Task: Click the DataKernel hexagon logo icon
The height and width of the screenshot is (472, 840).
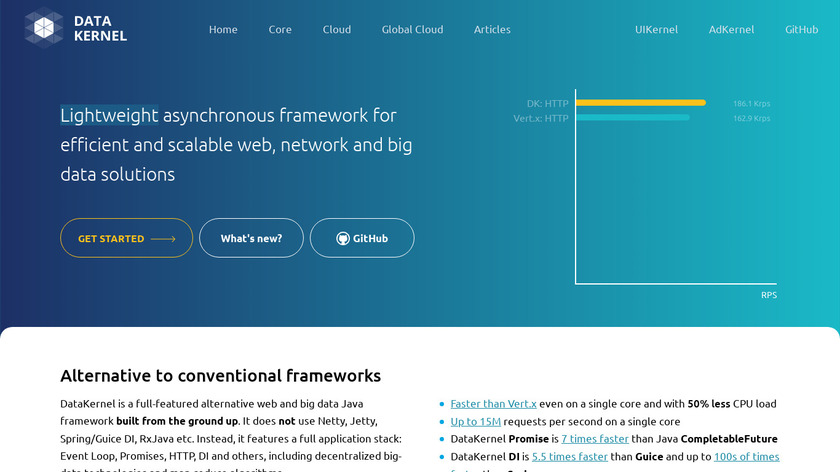Action: (43, 28)
